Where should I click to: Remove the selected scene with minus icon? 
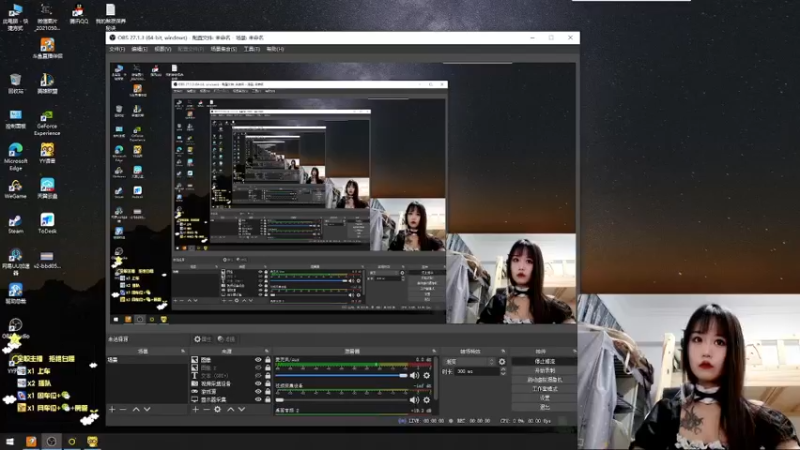coord(123,409)
